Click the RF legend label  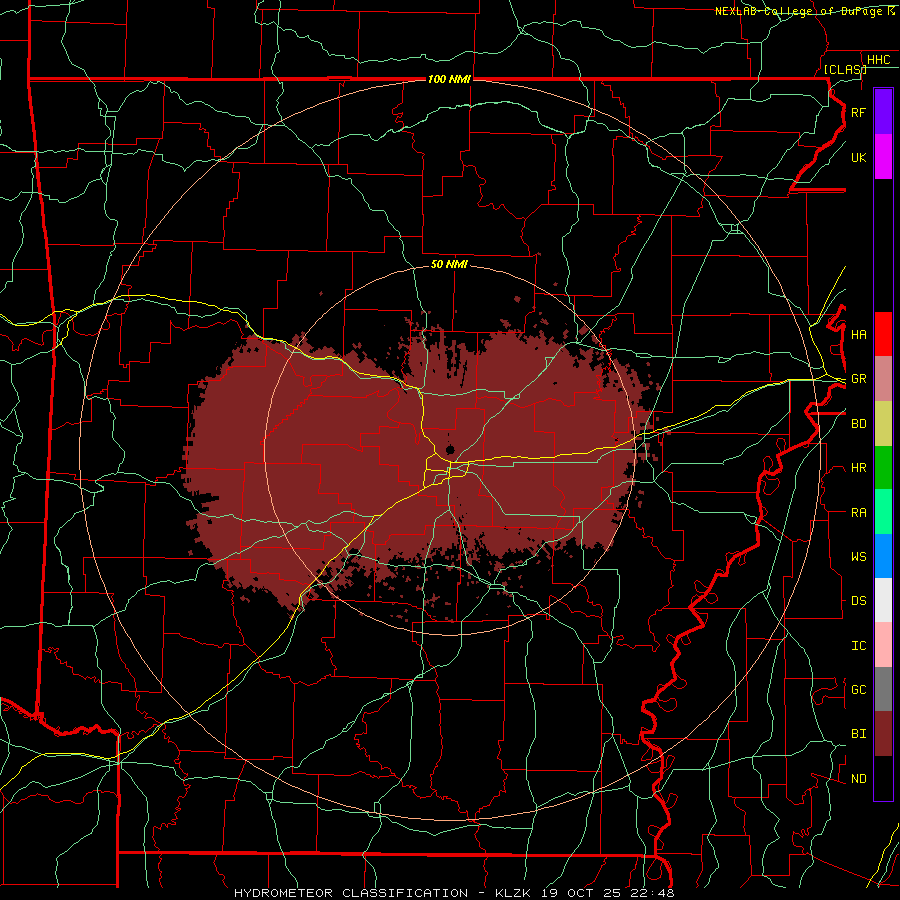858,113
